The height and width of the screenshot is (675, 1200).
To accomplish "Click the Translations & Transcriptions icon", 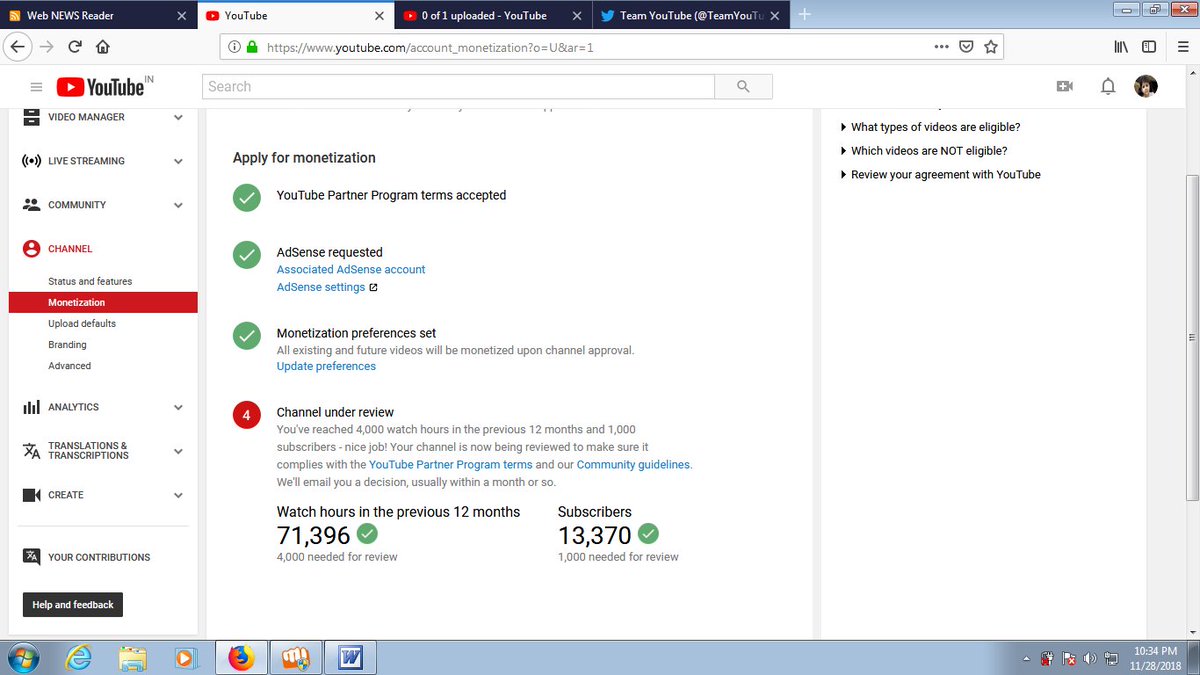I will click(31, 451).
